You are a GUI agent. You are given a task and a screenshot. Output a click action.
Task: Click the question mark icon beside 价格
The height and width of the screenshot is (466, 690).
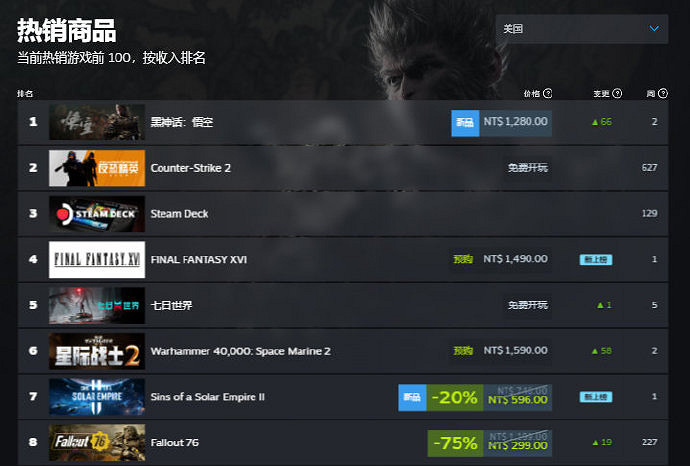click(x=547, y=93)
